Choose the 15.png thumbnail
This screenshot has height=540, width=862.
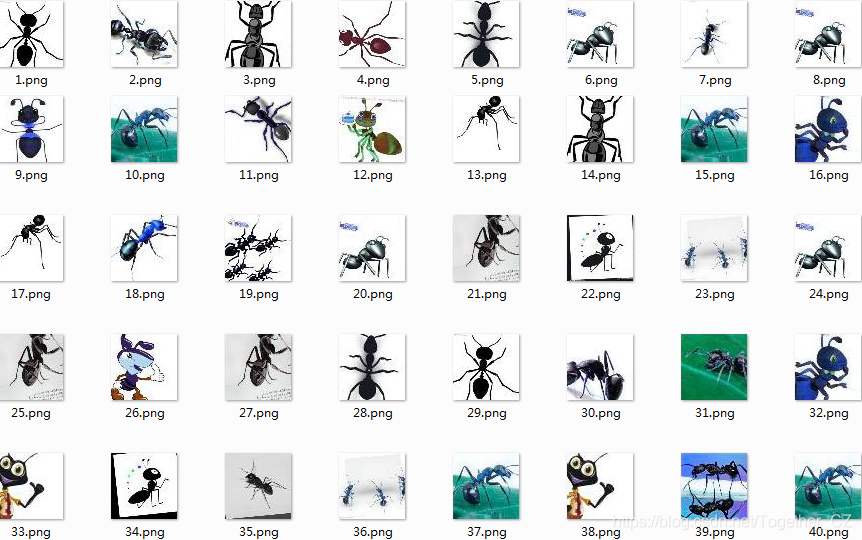(x=714, y=129)
